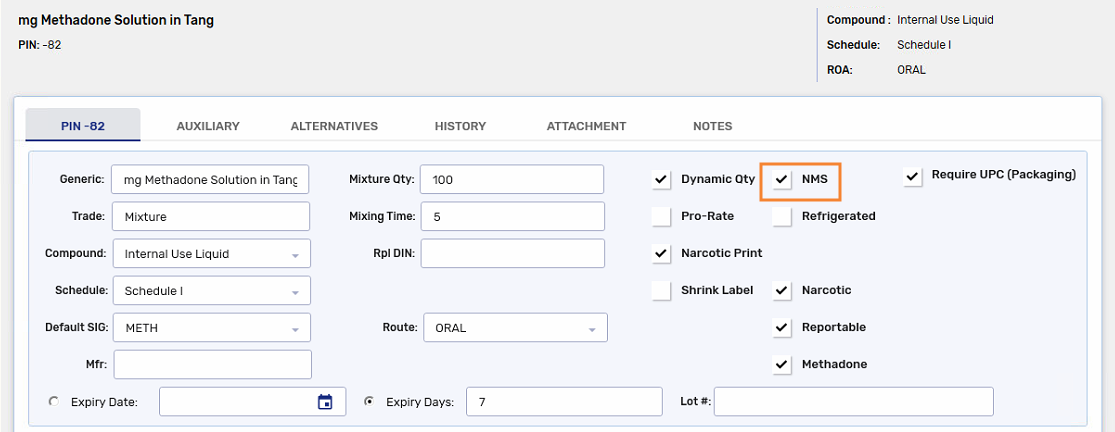Enable the Pro-Rate option
Screen dimensions: 1115x432
[x=661, y=216]
